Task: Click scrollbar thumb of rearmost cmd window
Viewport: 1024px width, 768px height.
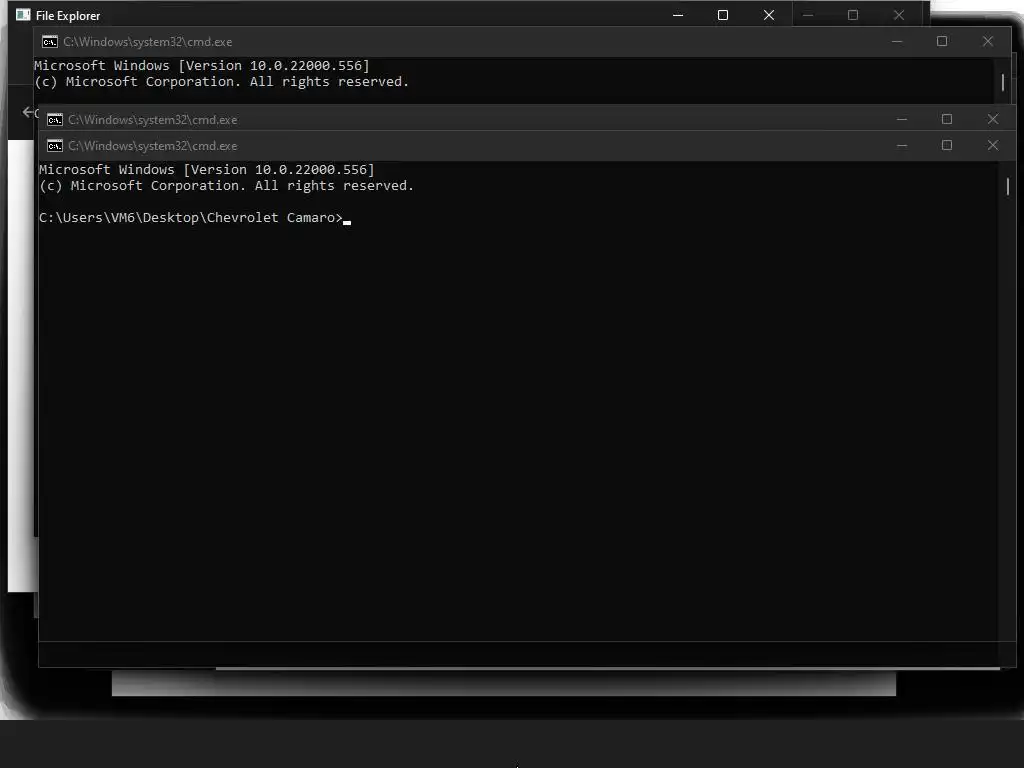Action: click(x=1002, y=82)
